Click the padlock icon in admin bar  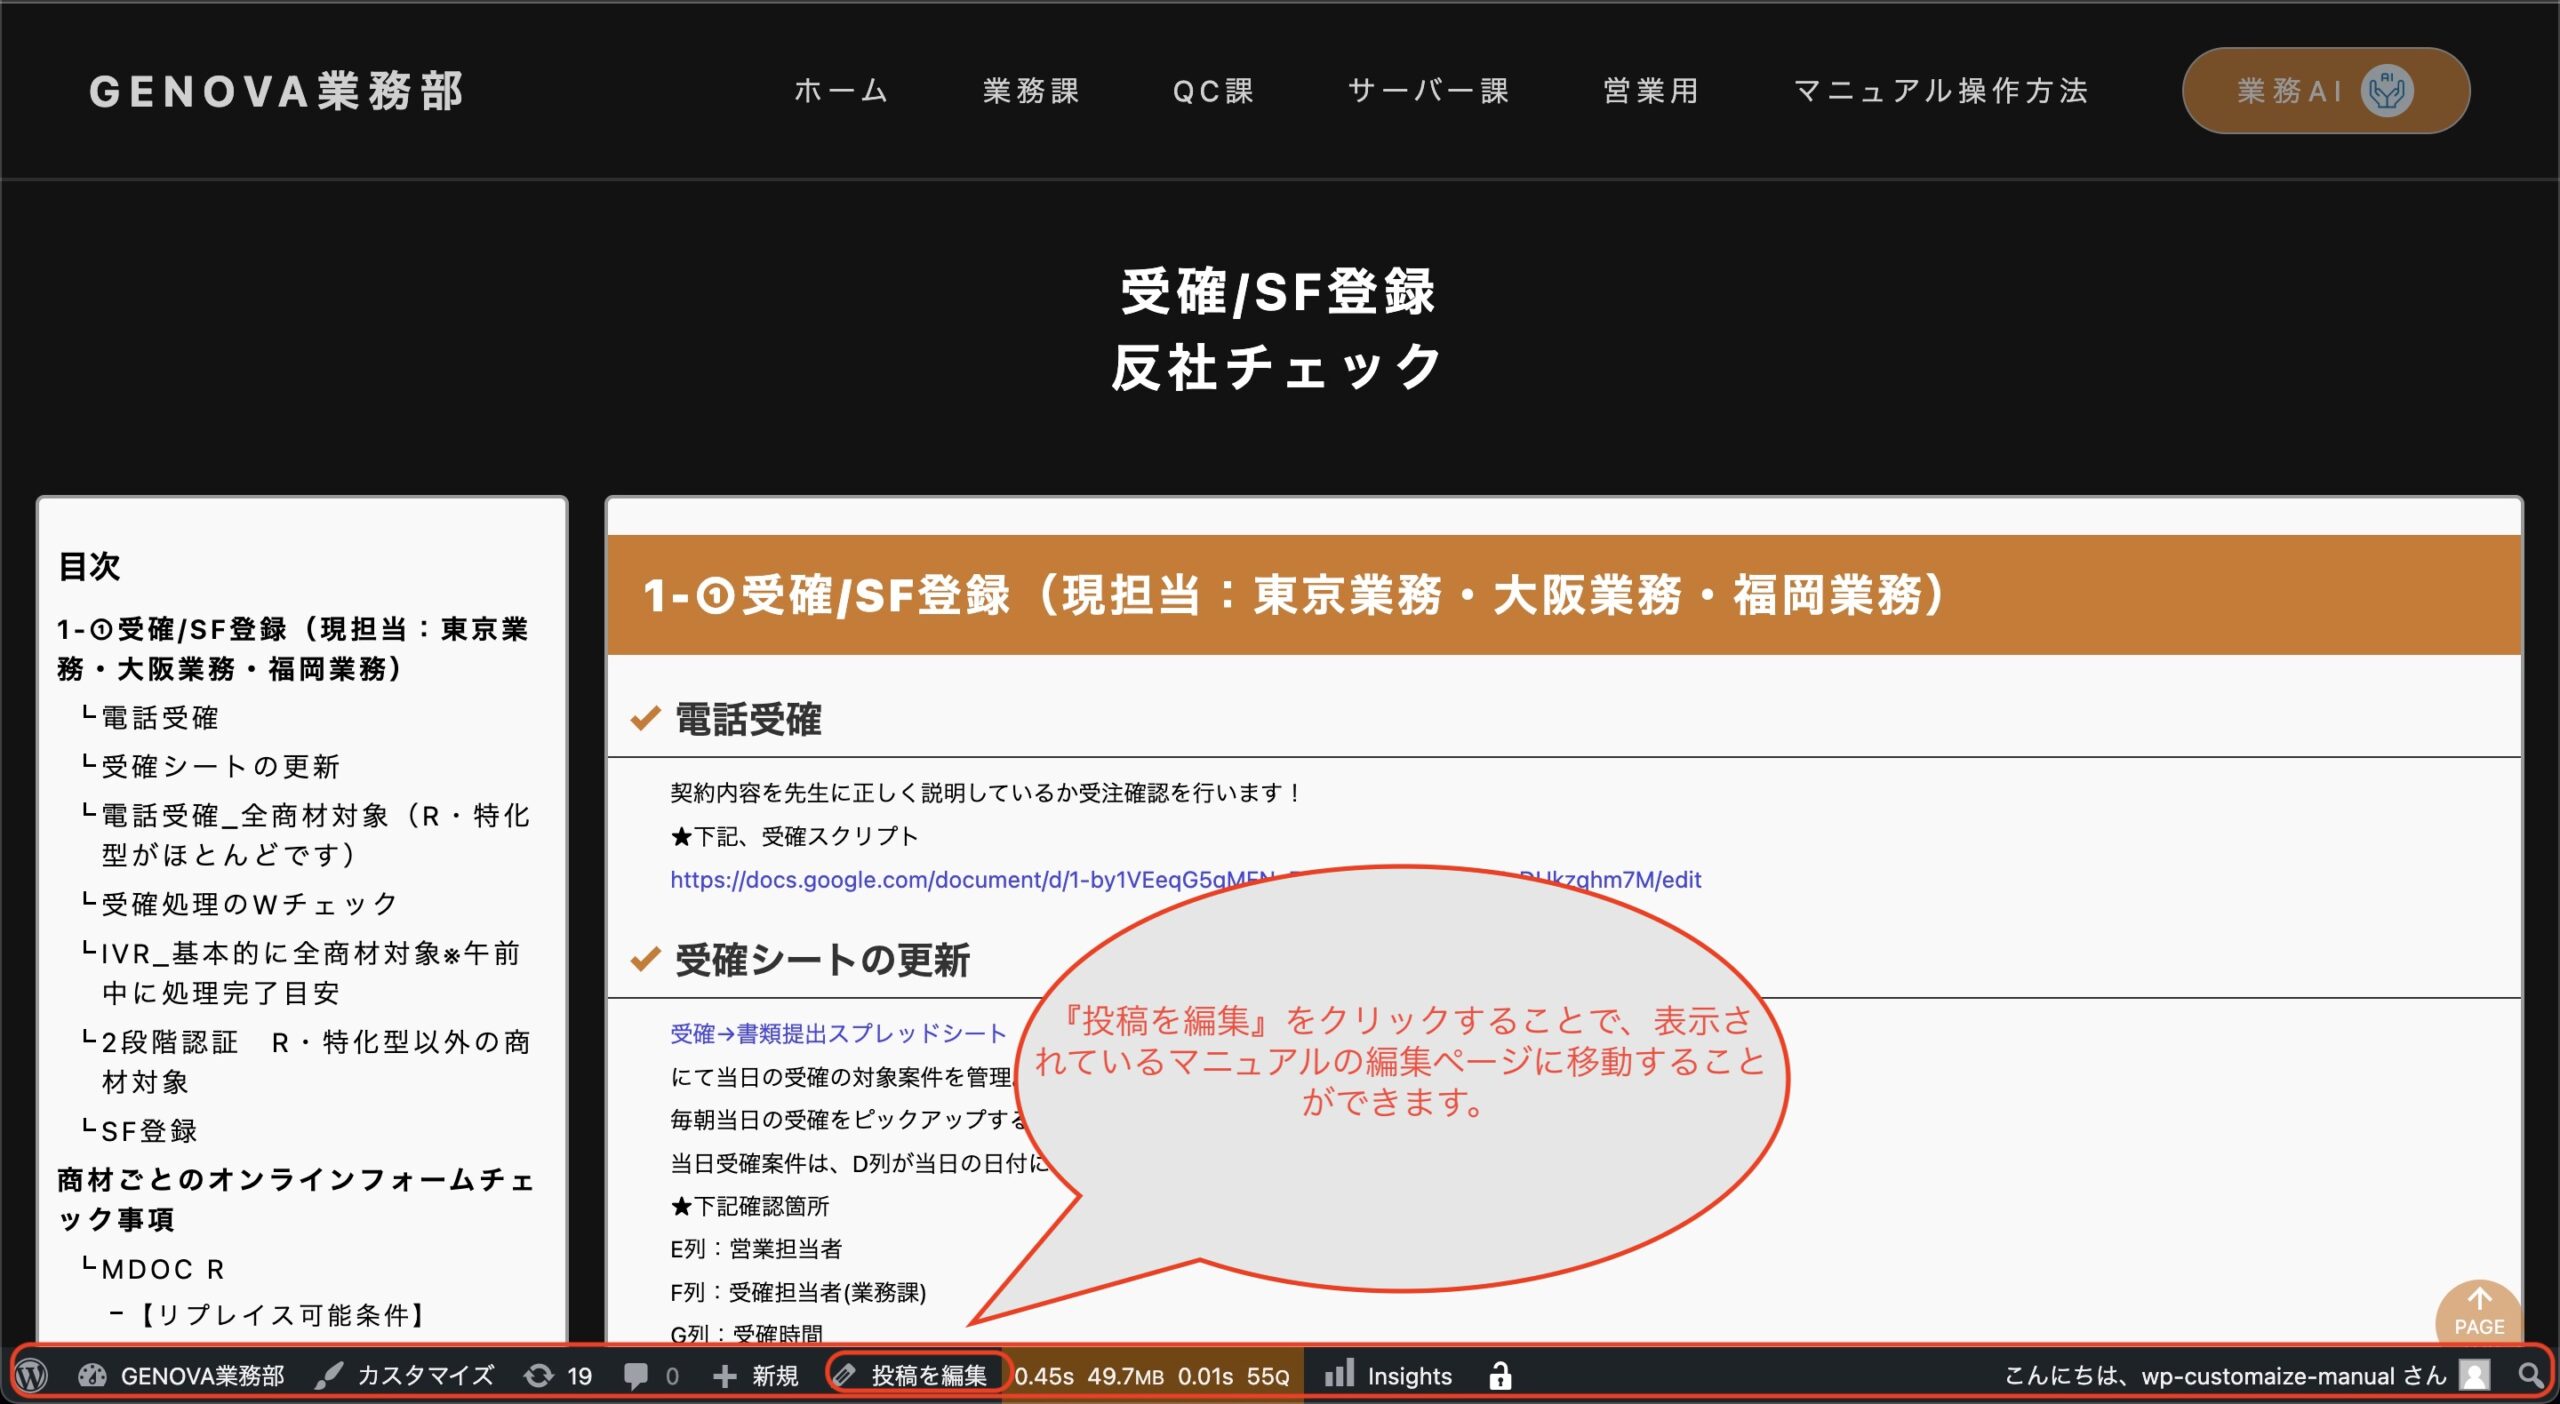point(1499,1376)
